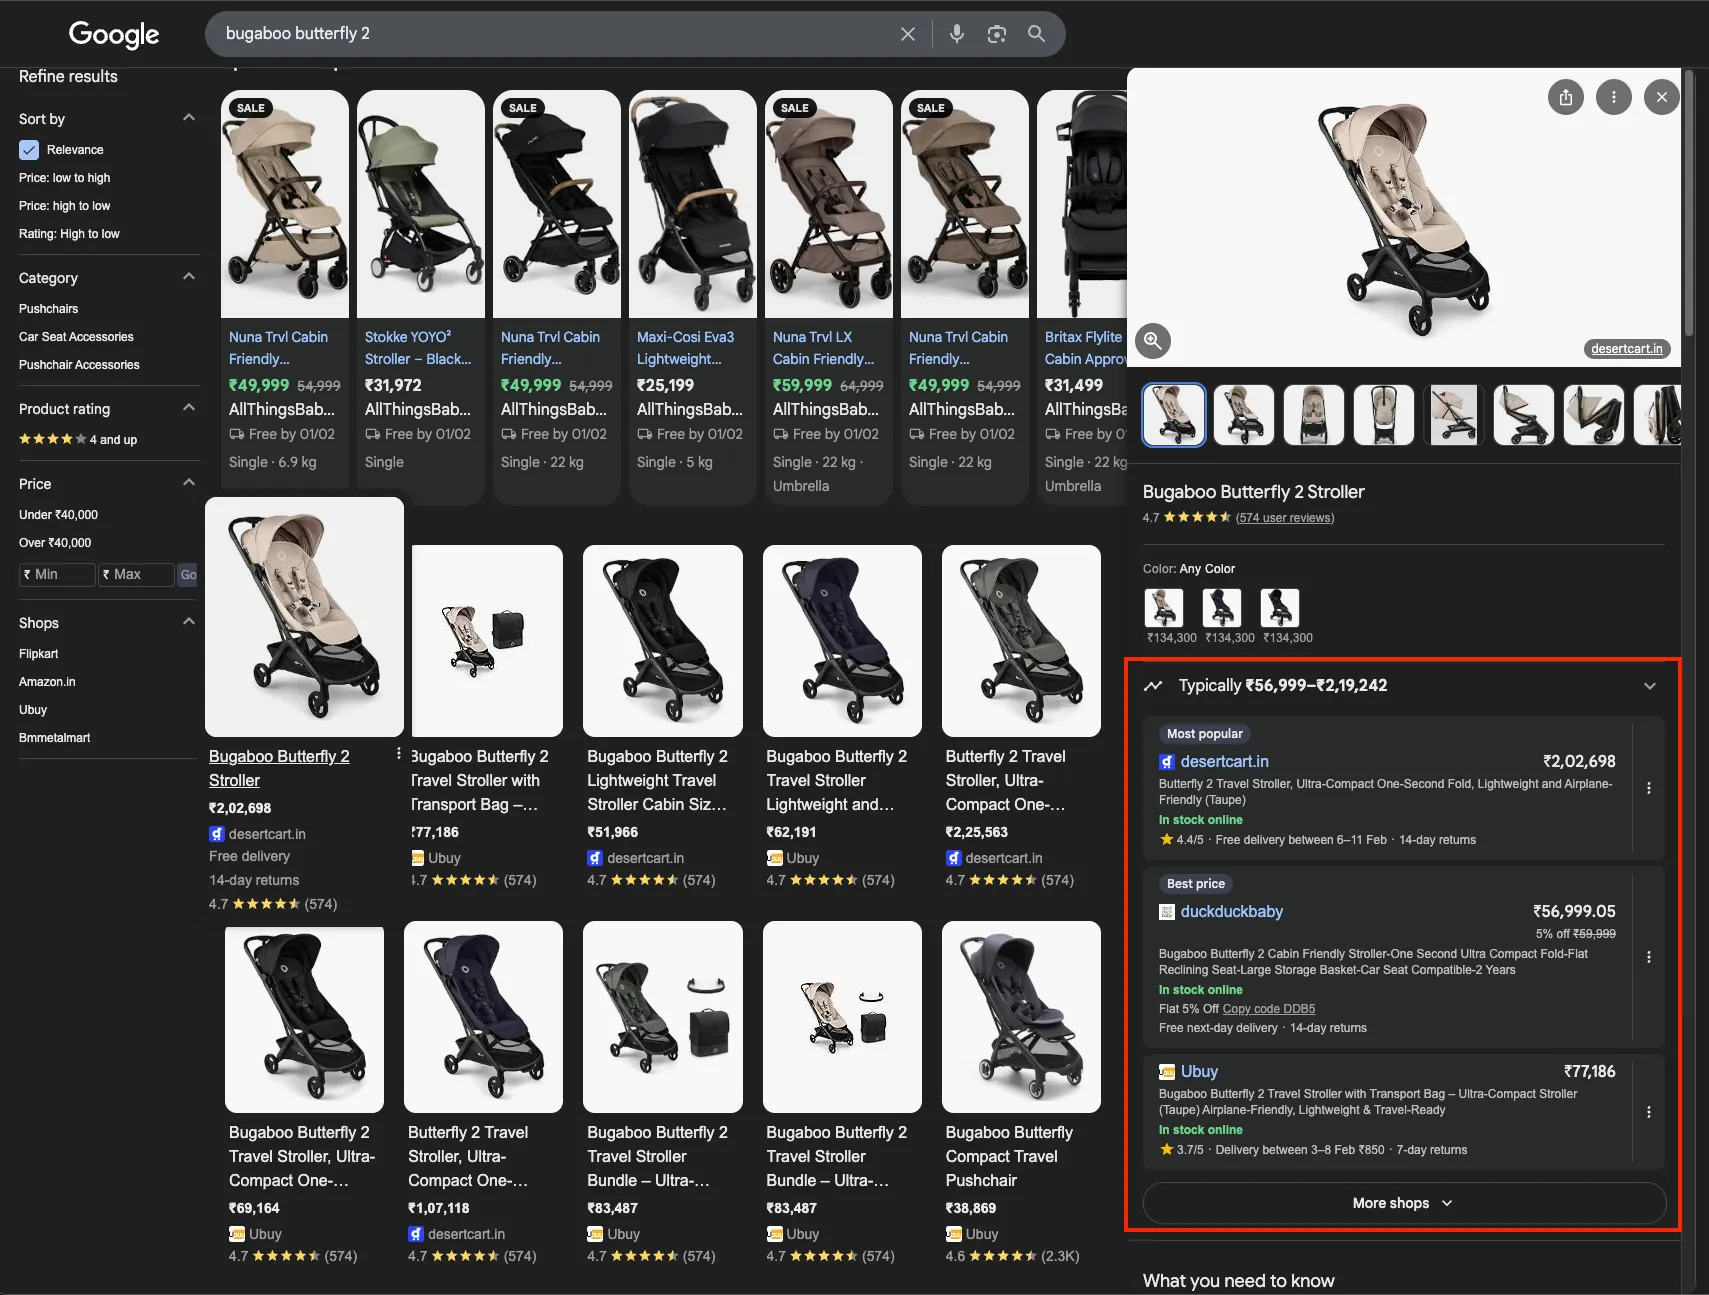Clear the search box with the X icon

[x=908, y=34]
